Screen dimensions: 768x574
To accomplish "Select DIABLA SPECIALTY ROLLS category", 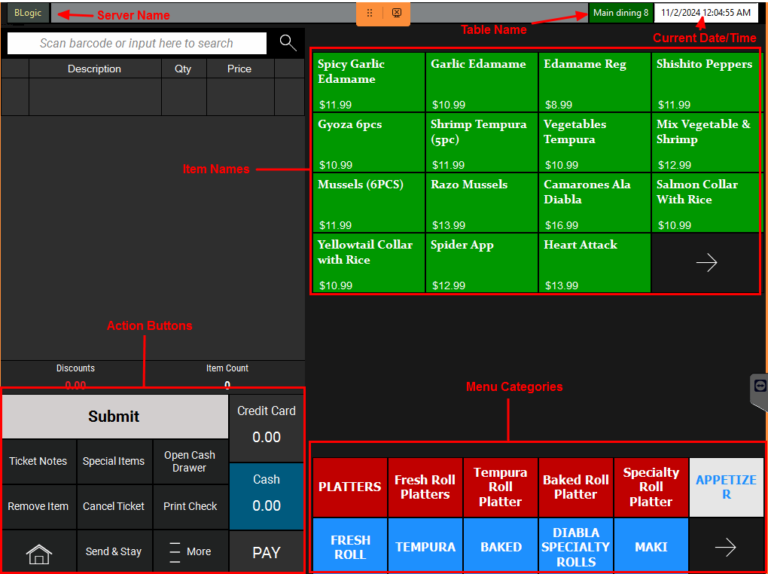I will 576,547.
